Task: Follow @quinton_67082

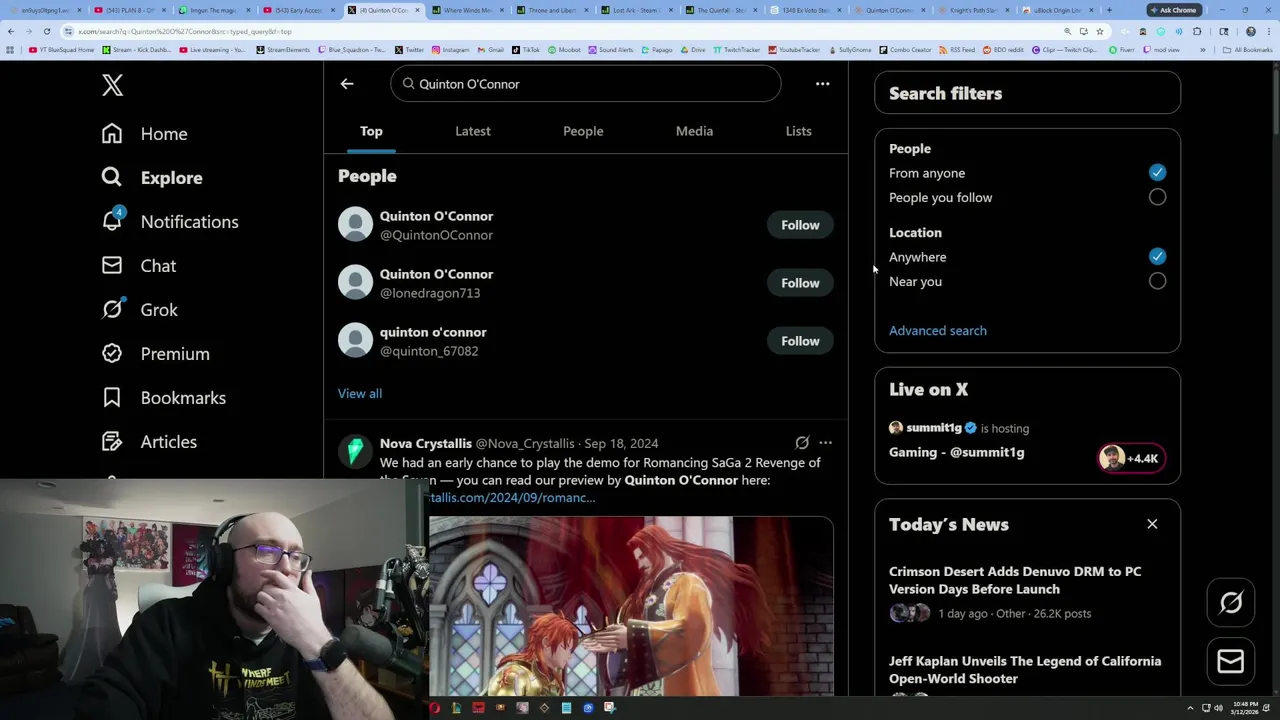Action: coord(800,341)
